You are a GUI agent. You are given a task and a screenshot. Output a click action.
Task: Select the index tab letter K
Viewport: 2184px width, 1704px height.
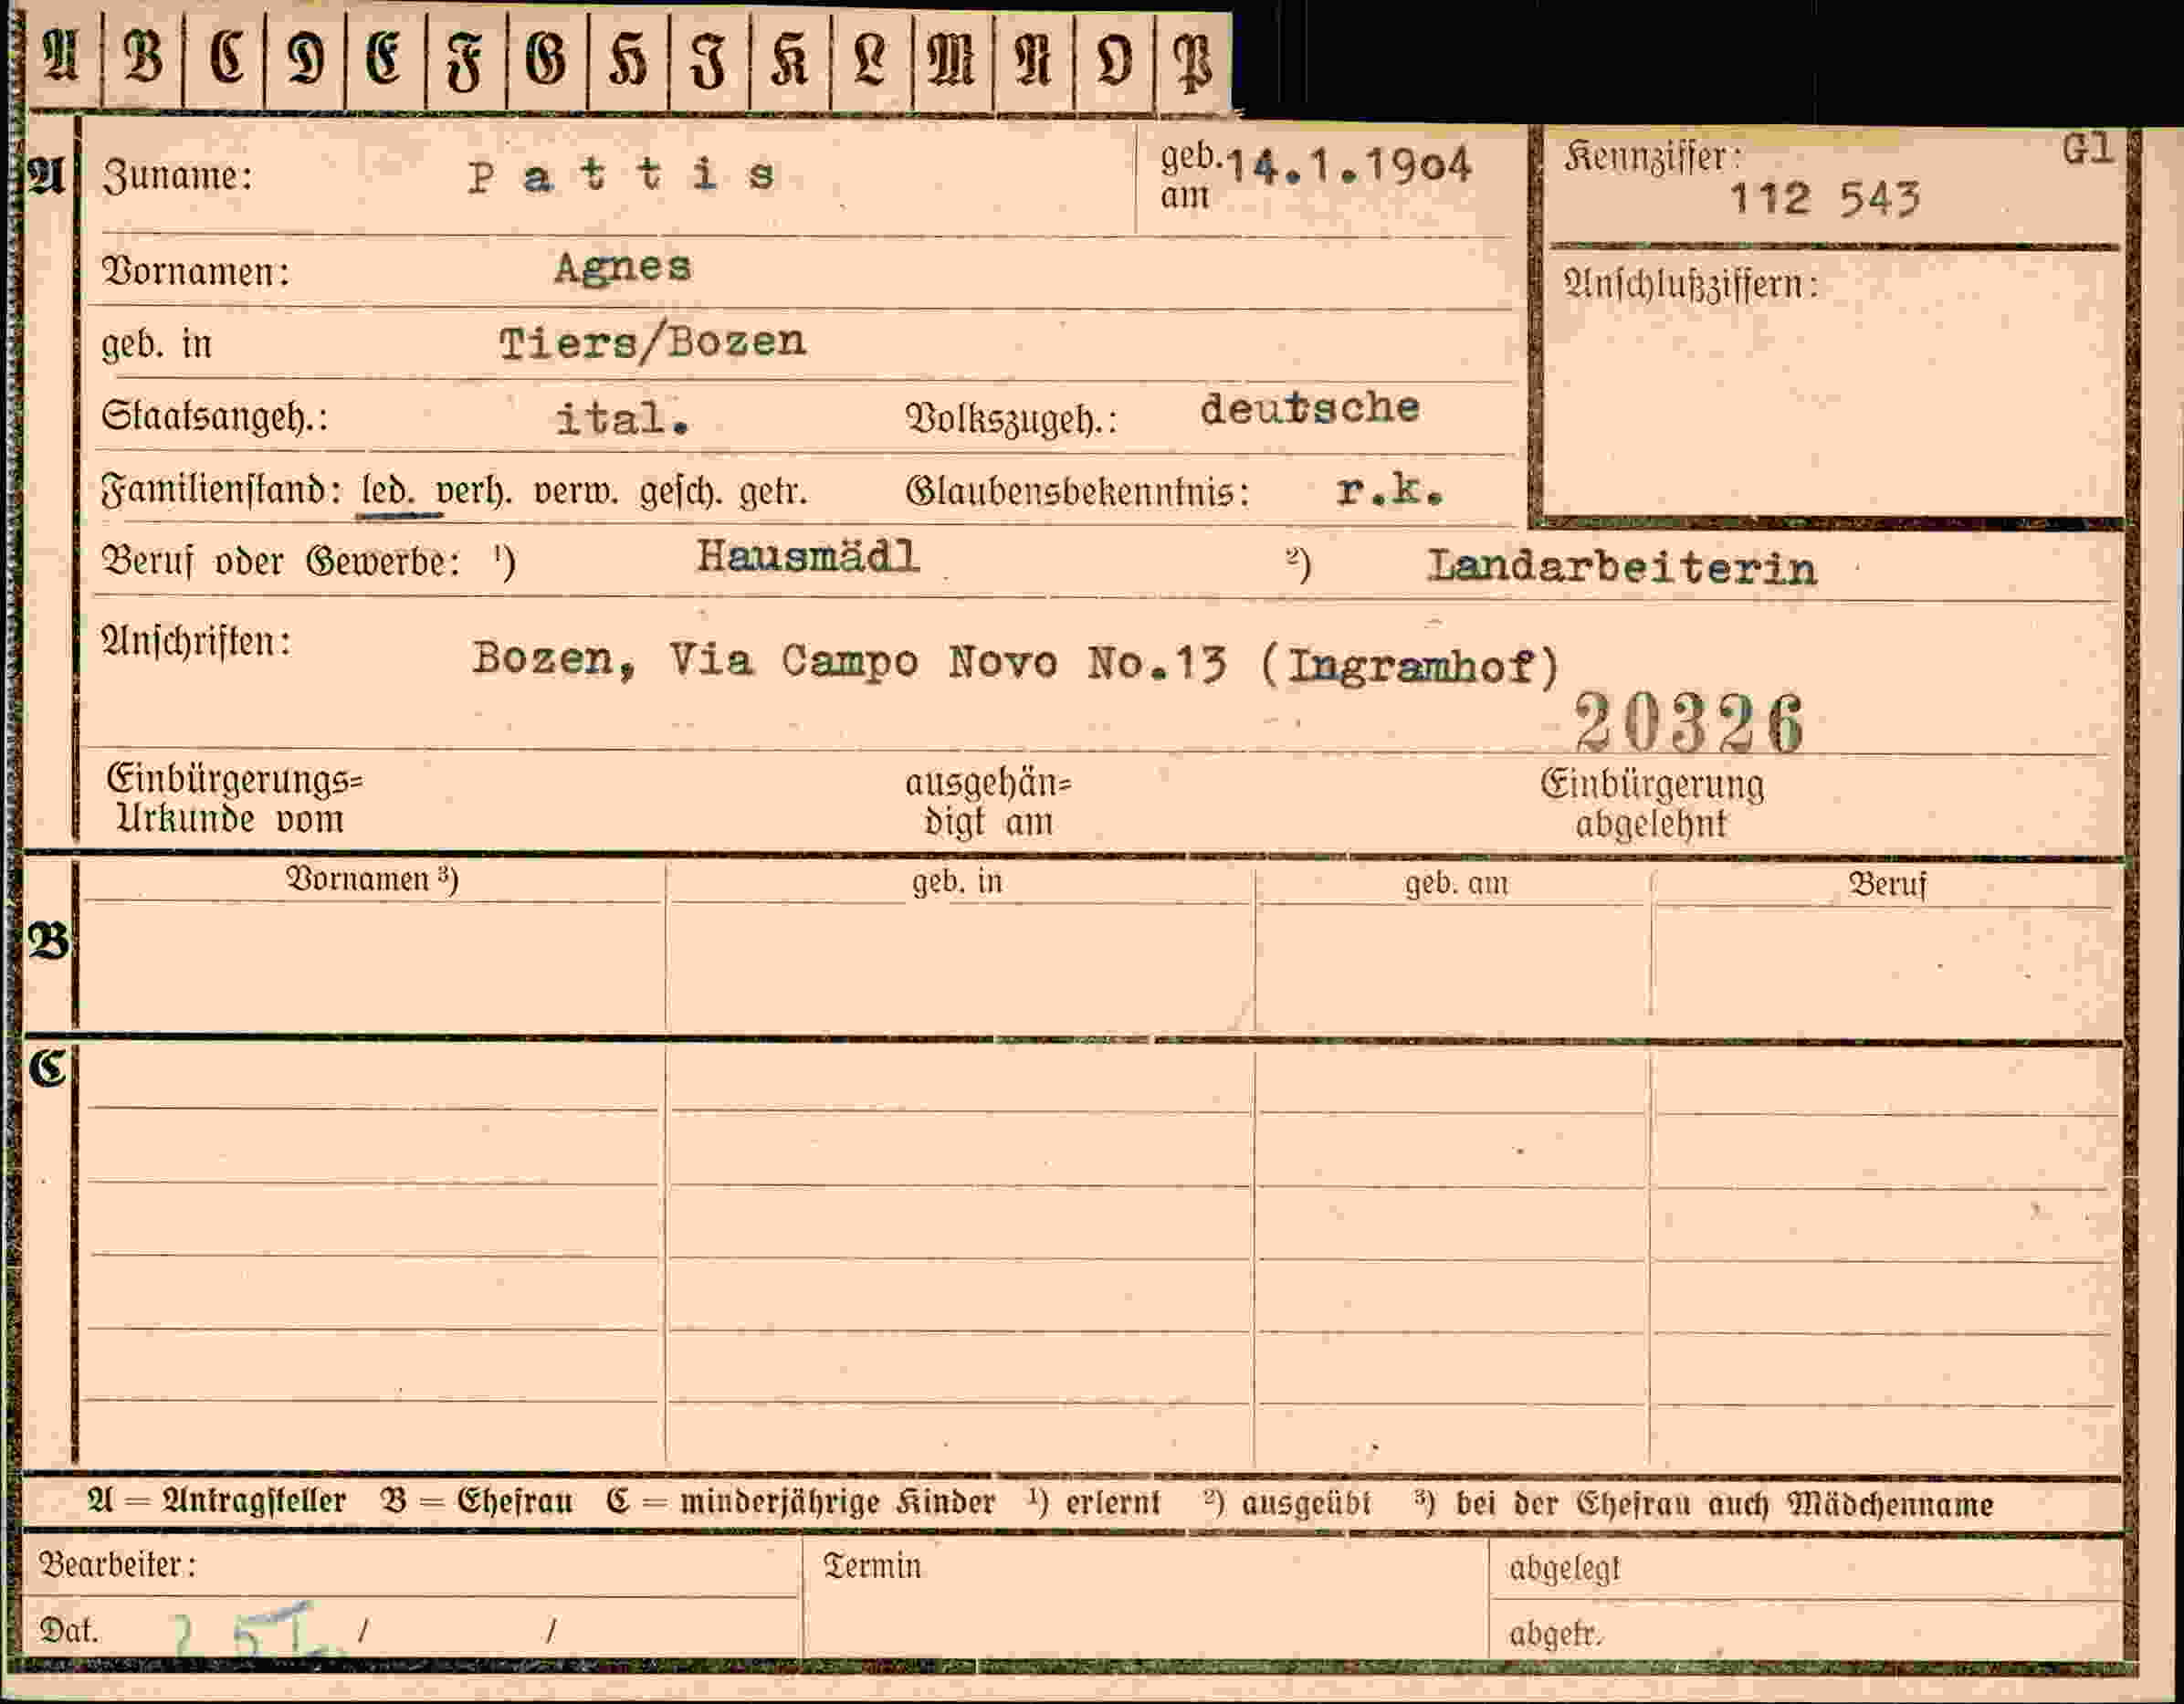790,58
